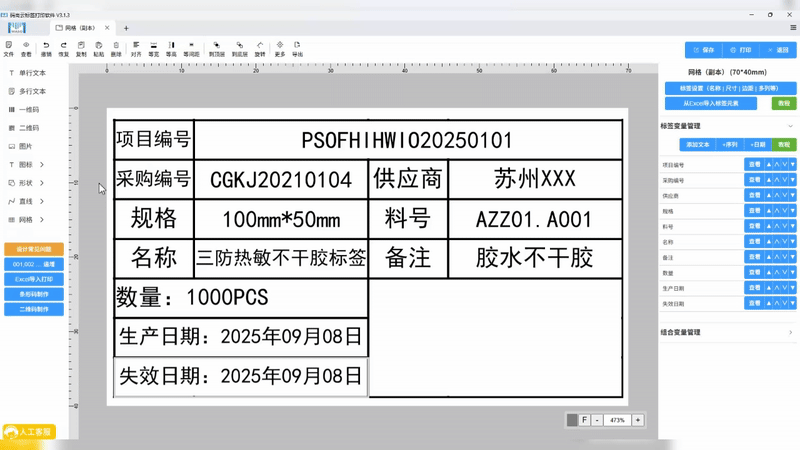Click the 撤销 undo icon
This screenshot has width=800, height=450.
[x=46, y=48]
